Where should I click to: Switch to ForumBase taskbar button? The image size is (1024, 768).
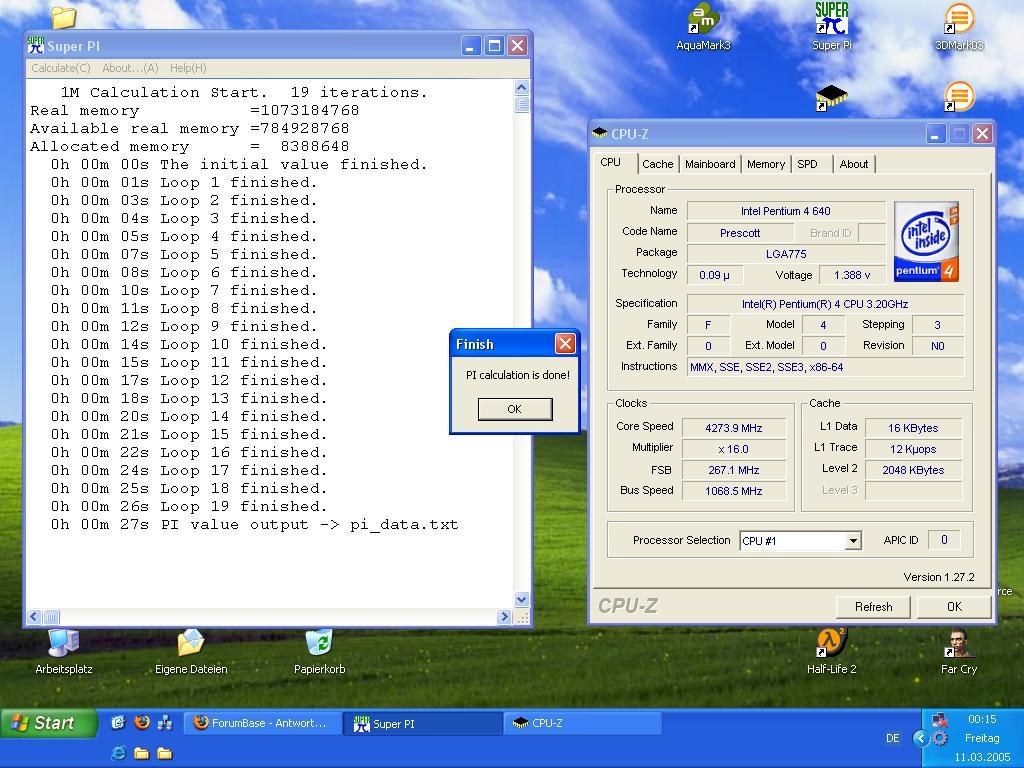pyautogui.click(x=263, y=724)
